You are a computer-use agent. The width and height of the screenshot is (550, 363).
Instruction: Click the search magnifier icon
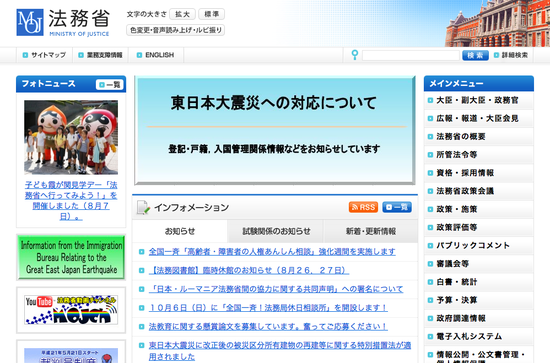[x=355, y=55]
